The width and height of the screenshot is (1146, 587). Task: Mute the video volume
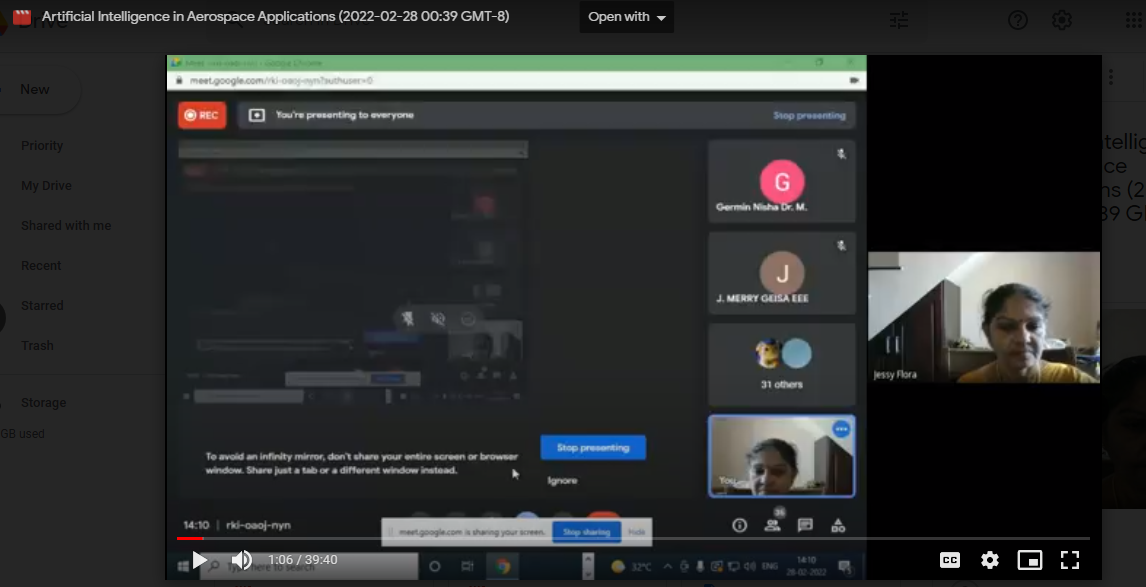[x=241, y=560]
